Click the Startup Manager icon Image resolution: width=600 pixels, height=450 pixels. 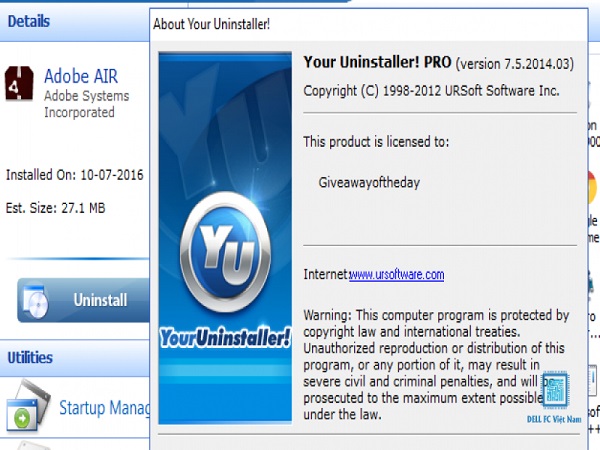point(29,405)
